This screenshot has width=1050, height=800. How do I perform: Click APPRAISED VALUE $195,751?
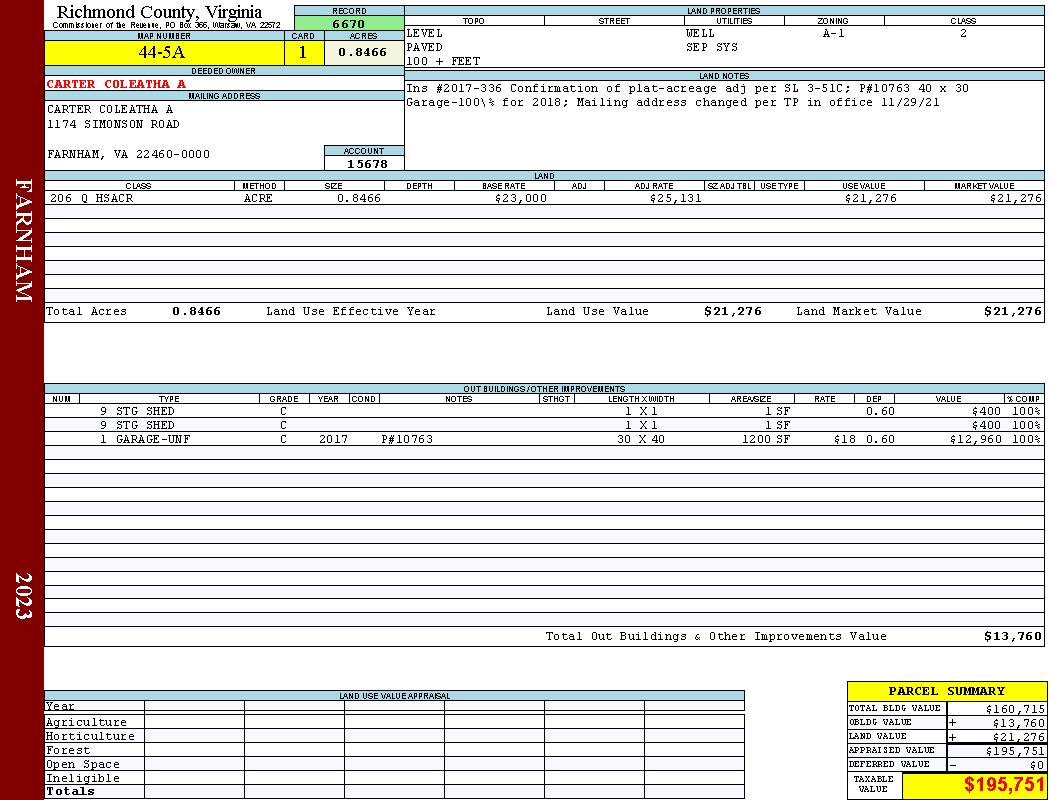1015,751
